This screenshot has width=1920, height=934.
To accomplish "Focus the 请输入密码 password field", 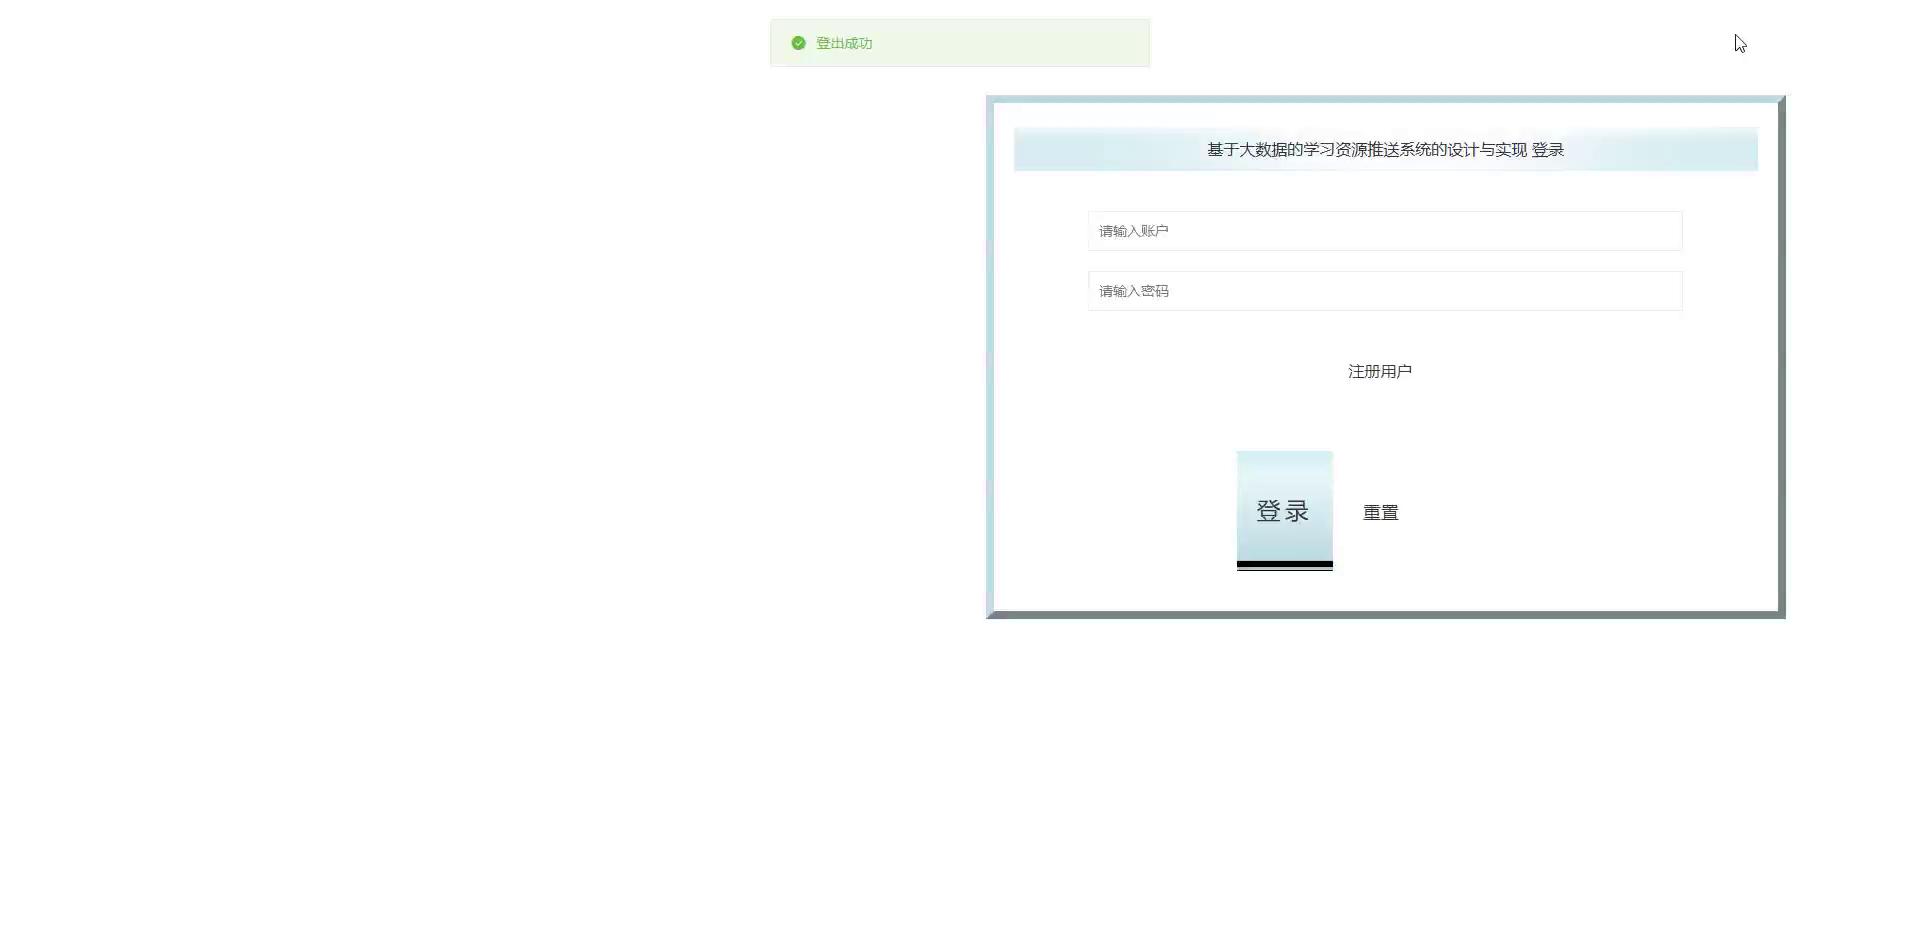I will pyautogui.click(x=1385, y=291).
